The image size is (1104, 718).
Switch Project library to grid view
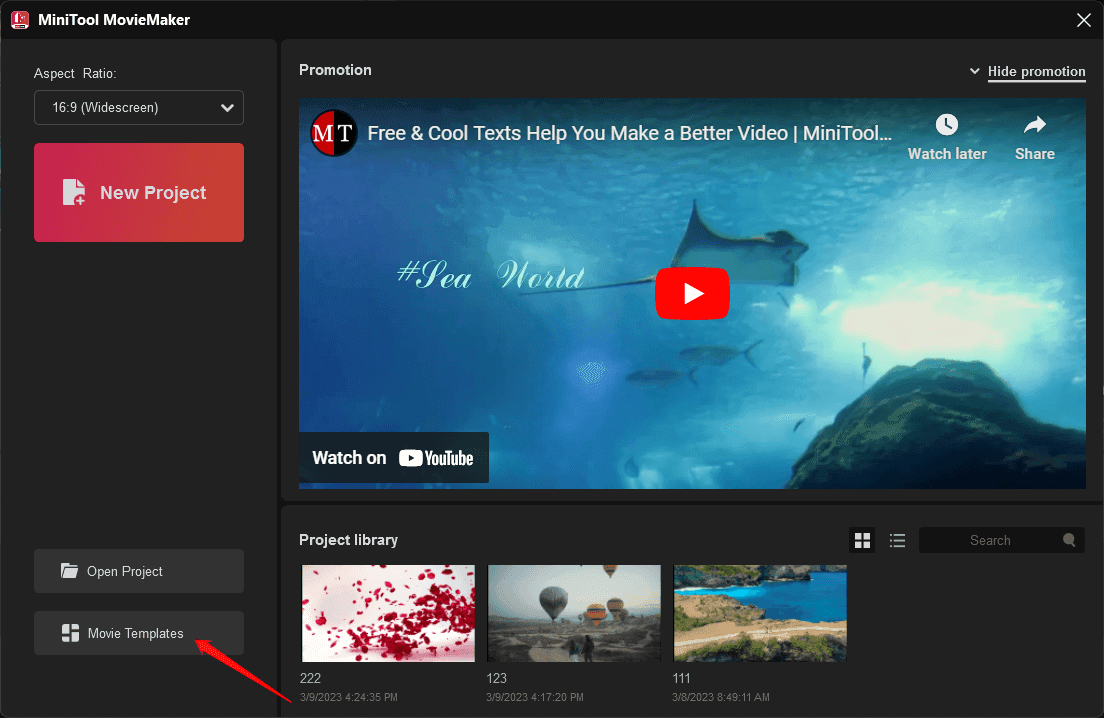862,539
